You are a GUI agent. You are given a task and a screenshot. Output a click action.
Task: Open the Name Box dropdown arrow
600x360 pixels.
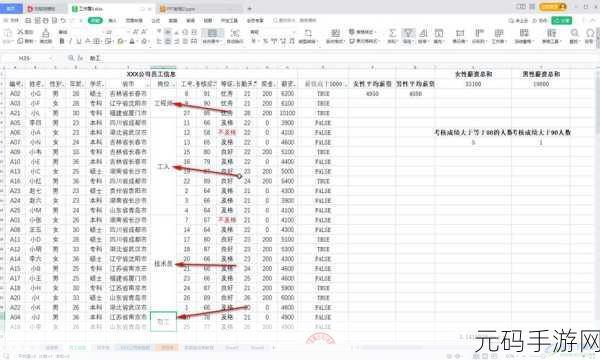click(50, 58)
